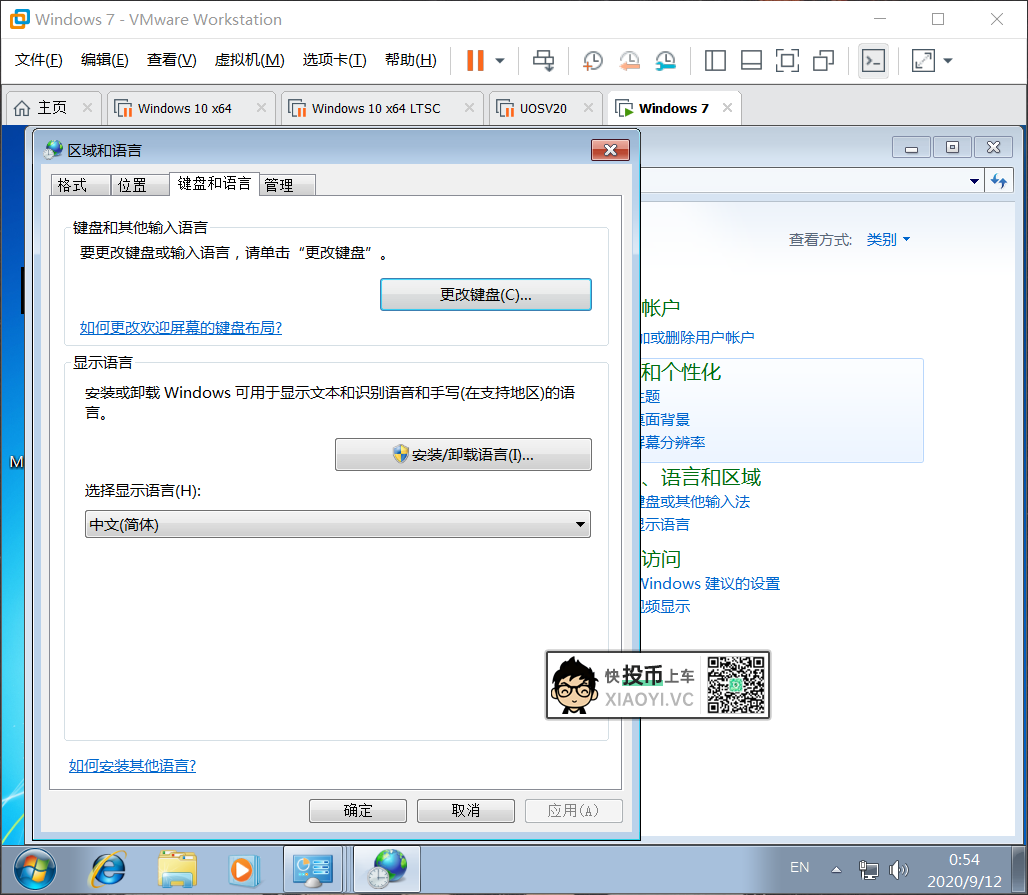Send Ctrl+Alt+Del to the guest OS
Viewport: 1028px width, 895px height.
(x=543, y=61)
